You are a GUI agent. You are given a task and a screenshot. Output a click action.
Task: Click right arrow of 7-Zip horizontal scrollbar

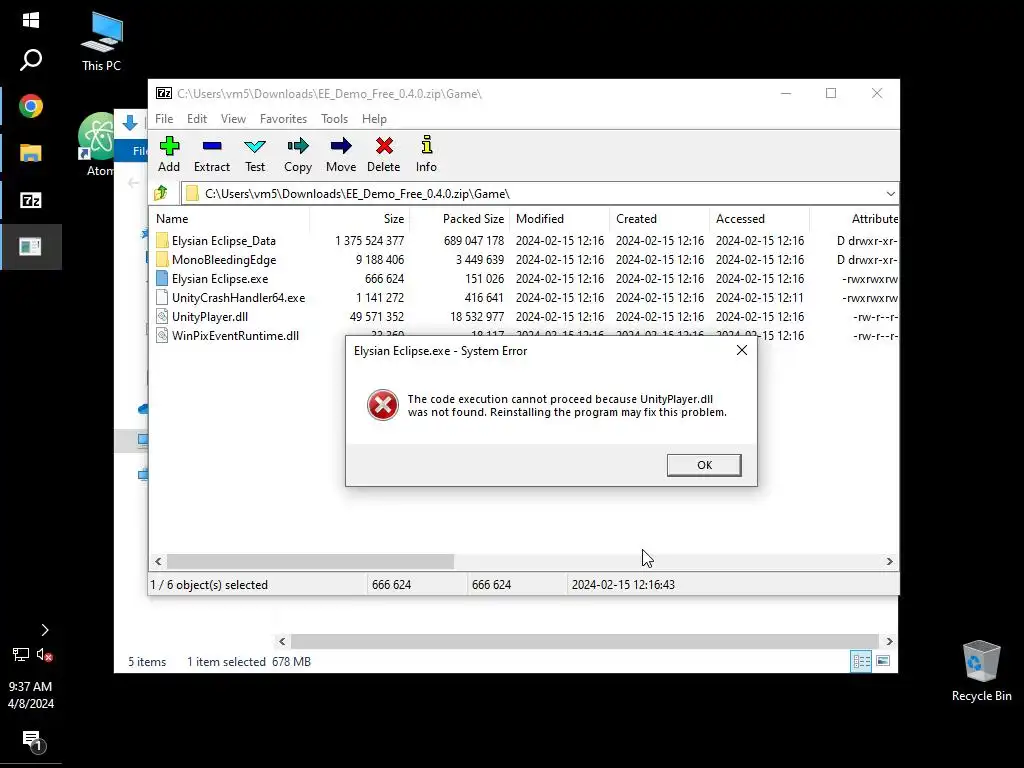pyautogui.click(x=889, y=561)
